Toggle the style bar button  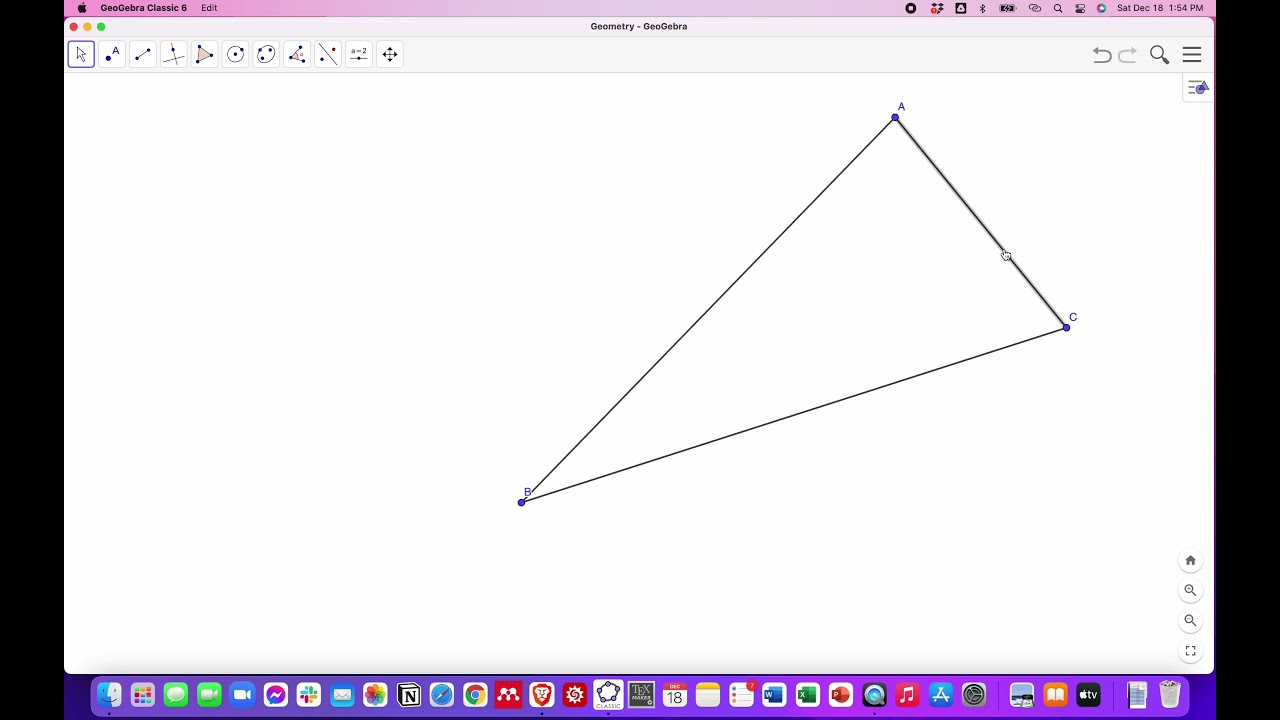click(1198, 88)
